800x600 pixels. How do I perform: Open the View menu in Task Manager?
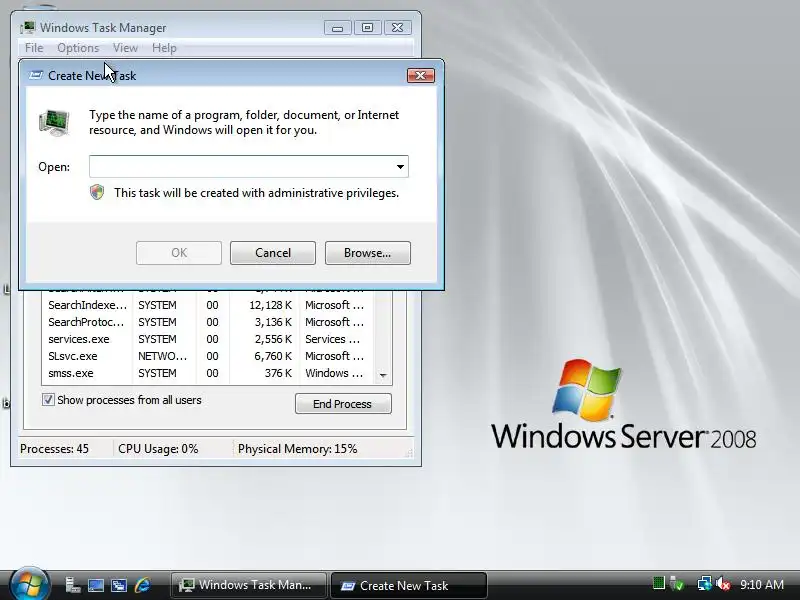[x=126, y=48]
